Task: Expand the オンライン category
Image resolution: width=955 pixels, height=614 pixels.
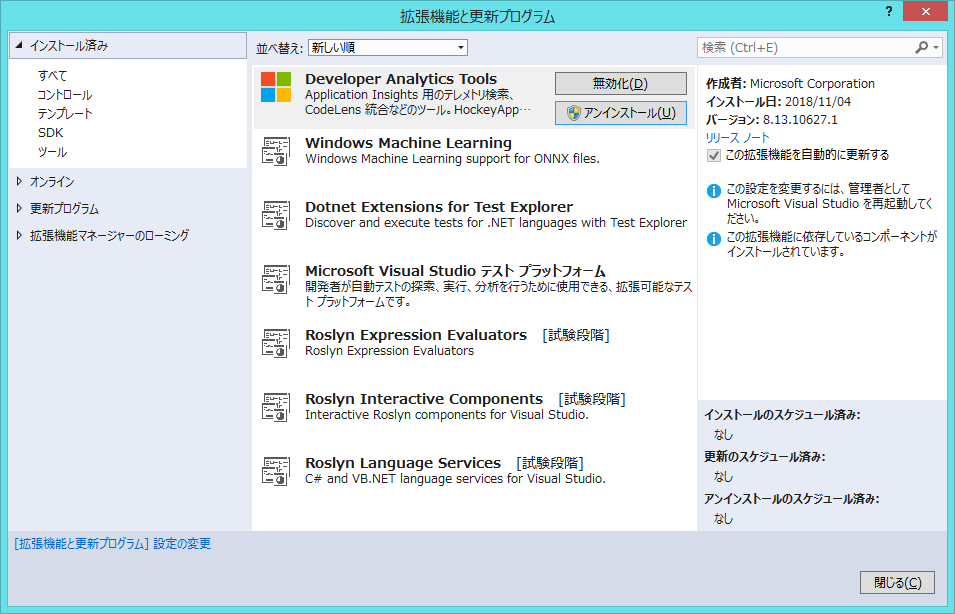Action: coord(19,182)
